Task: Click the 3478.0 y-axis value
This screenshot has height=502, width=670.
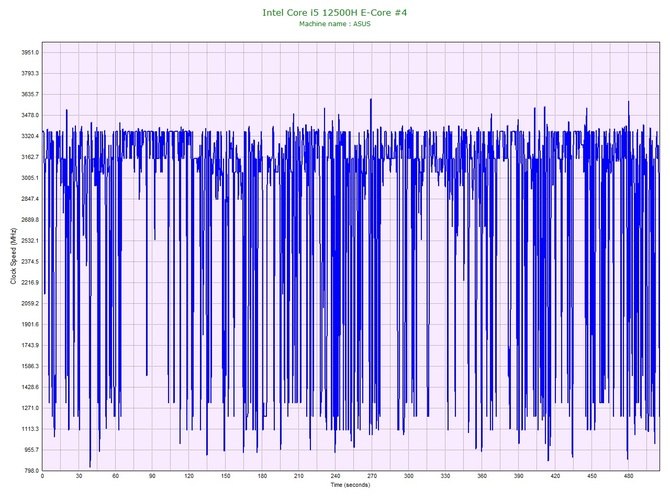Action: point(30,115)
